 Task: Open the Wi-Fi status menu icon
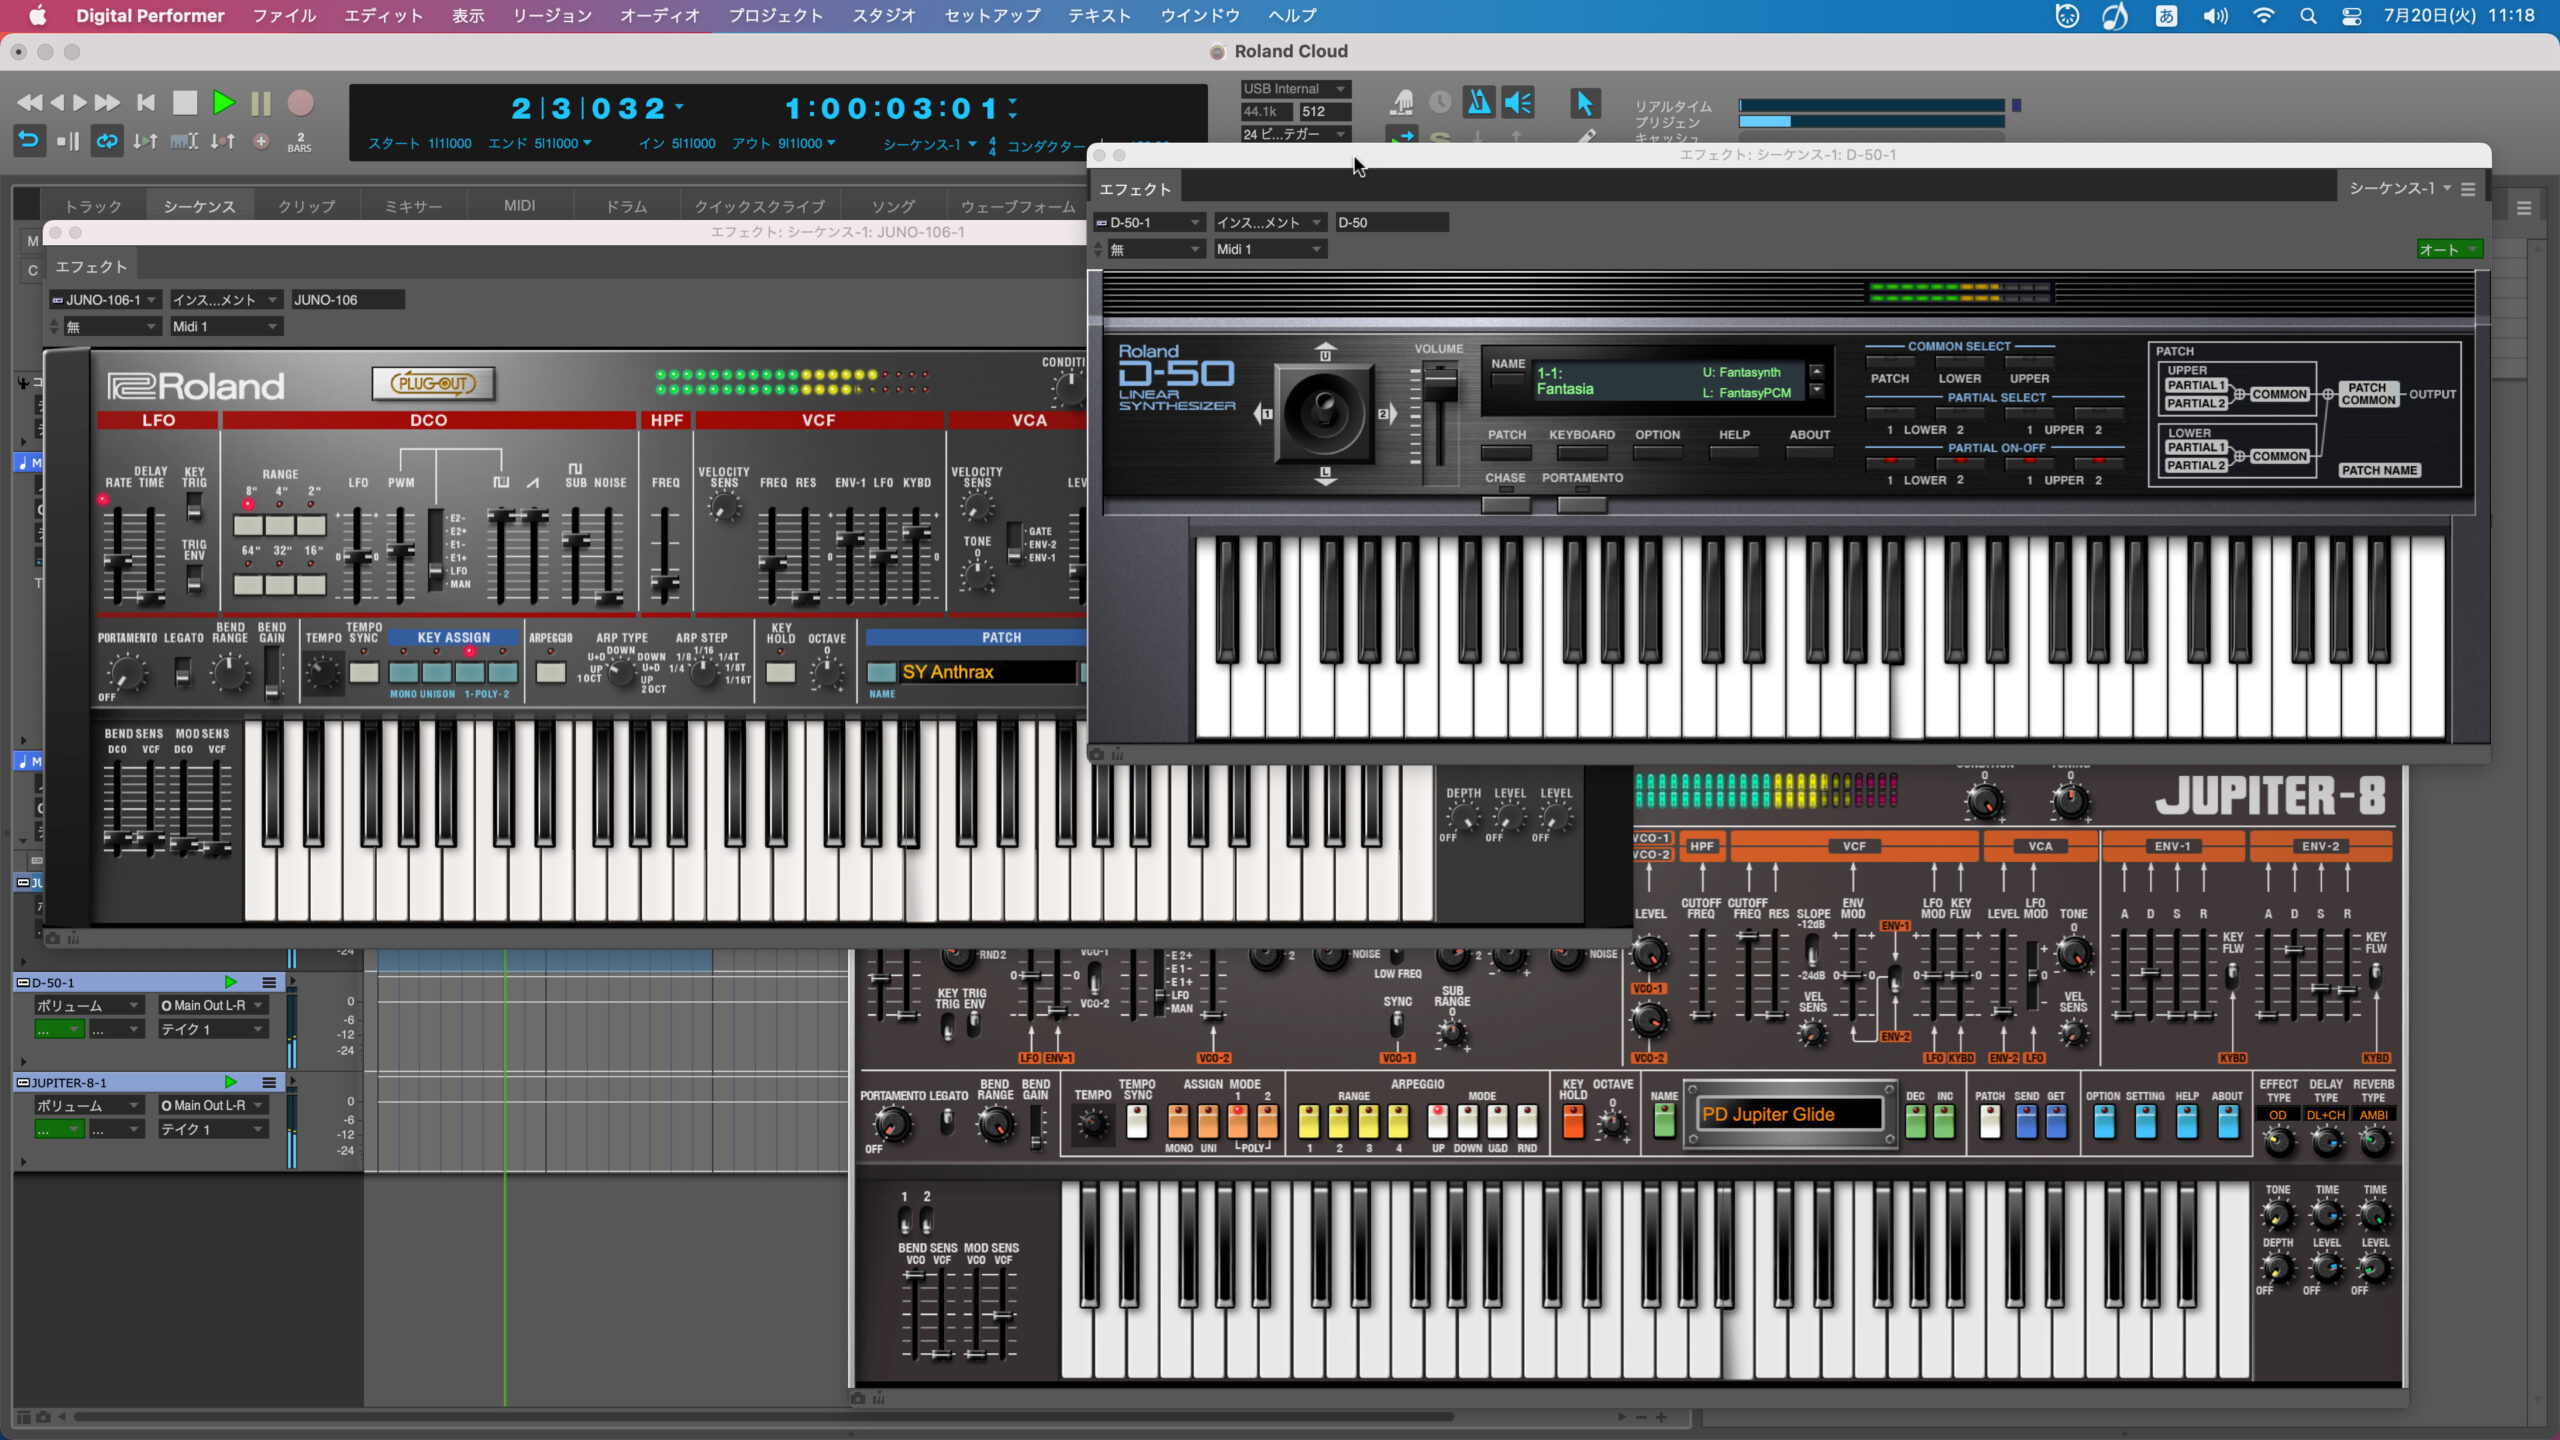pyautogui.click(x=2263, y=16)
